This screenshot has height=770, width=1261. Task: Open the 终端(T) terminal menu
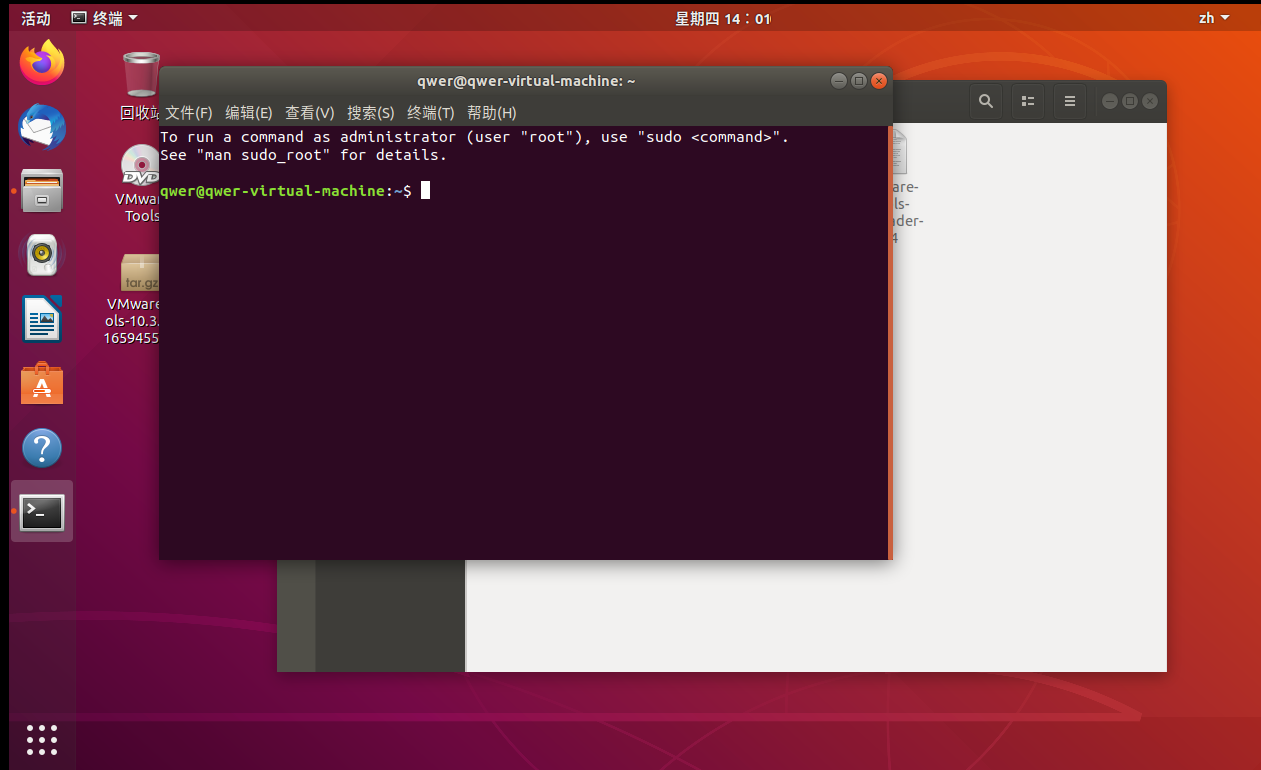pos(431,113)
